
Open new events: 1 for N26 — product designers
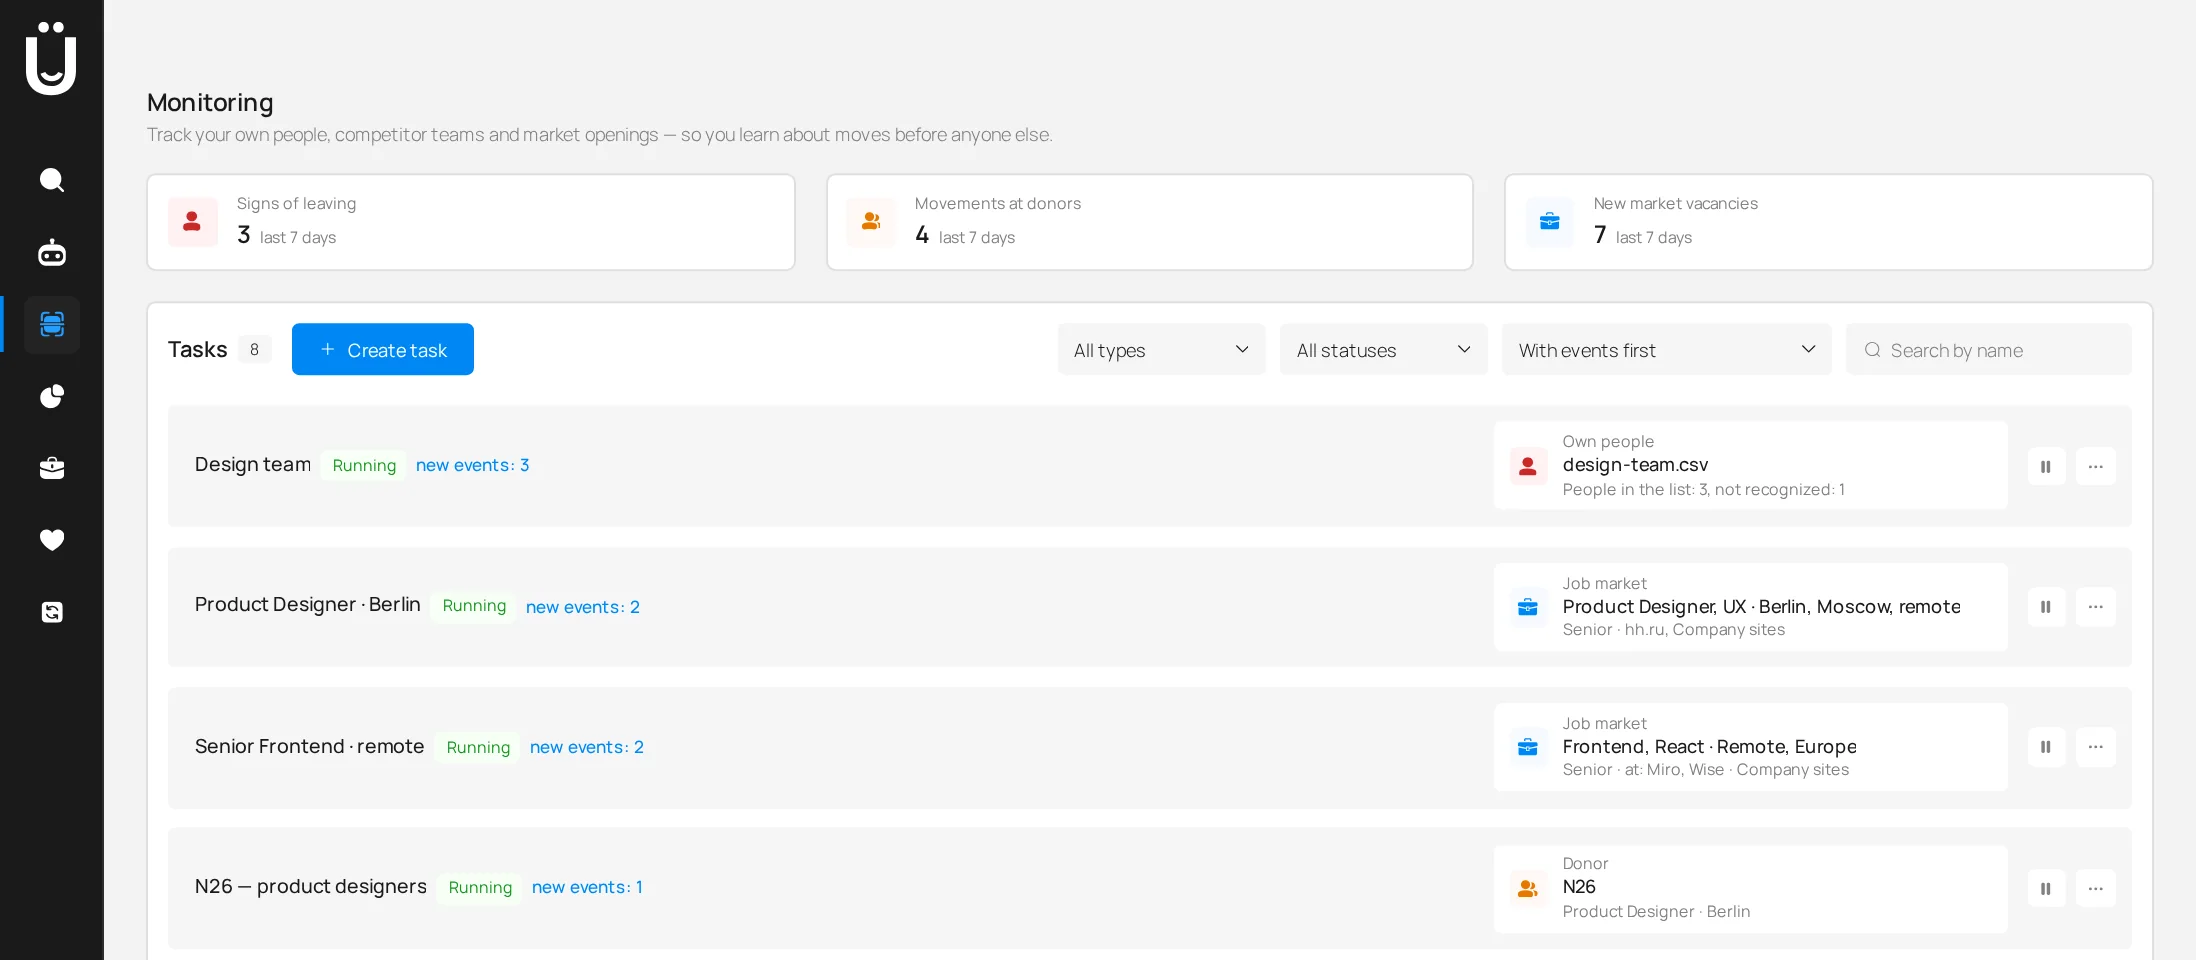[x=588, y=887]
